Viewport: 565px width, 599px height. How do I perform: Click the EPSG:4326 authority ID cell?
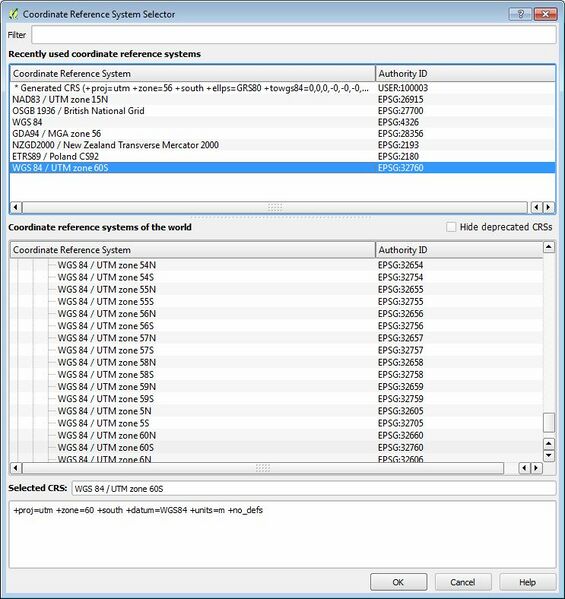[398, 122]
